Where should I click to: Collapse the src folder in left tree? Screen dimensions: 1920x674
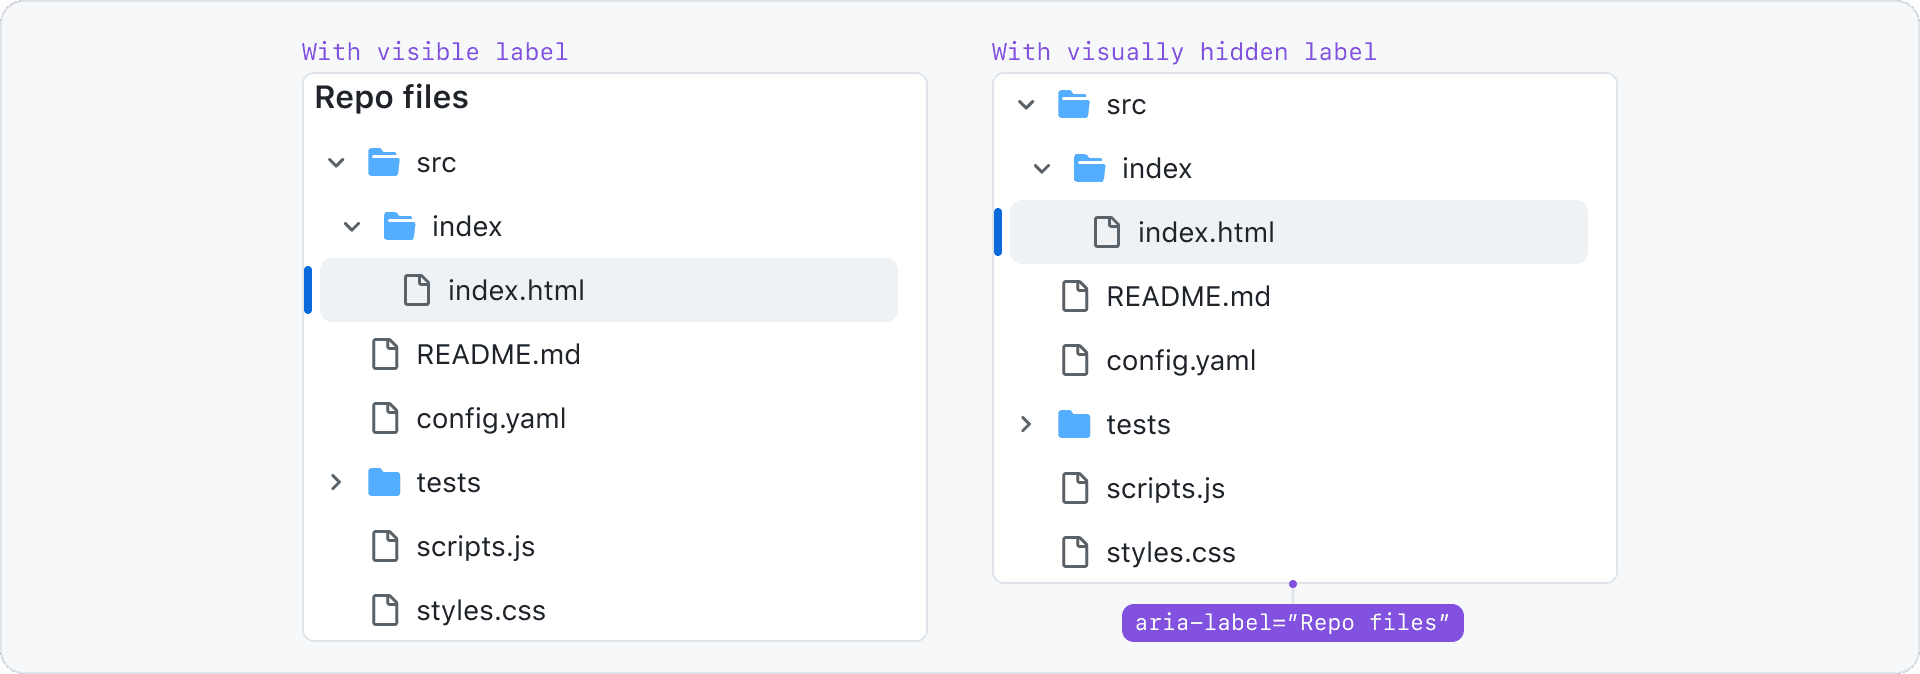tap(336, 162)
